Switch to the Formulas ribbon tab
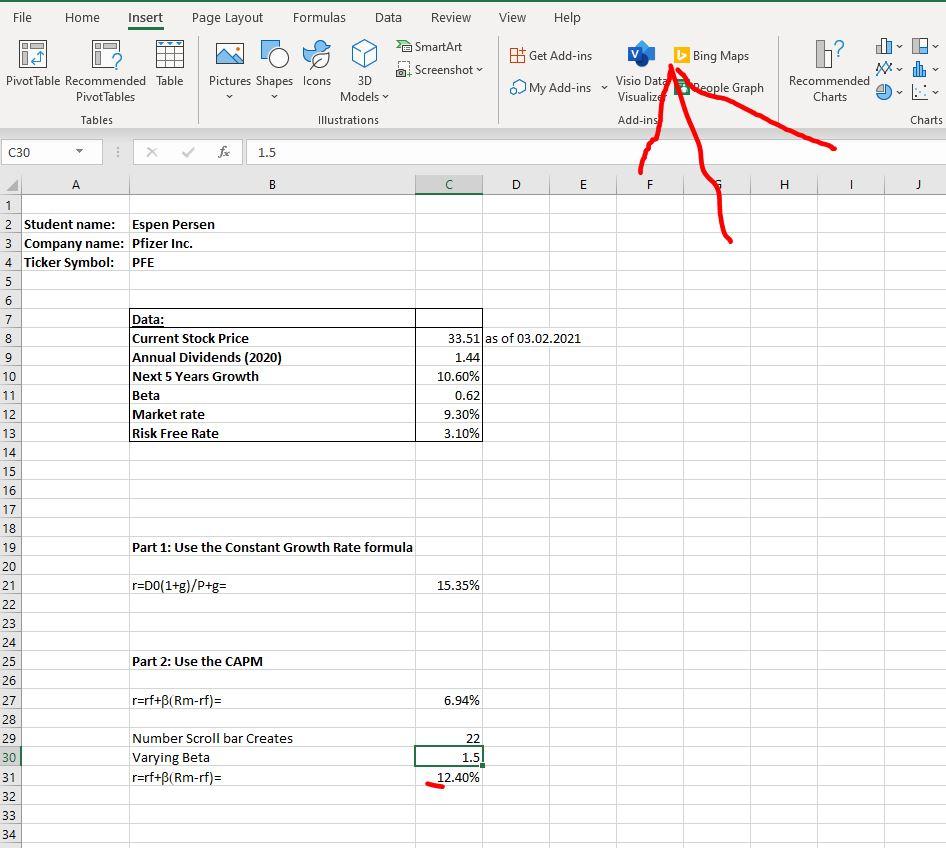Screen dimensions: 946x848 click(x=319, y=17)
